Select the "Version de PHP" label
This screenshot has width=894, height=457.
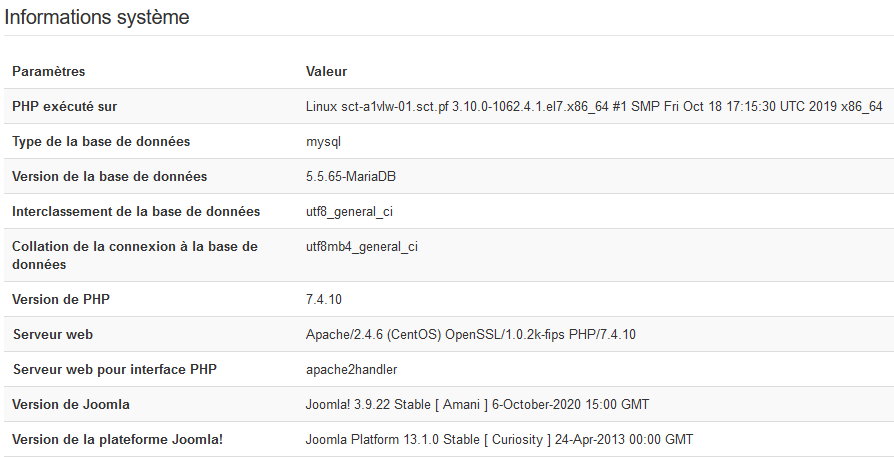[x=62, y=299]
